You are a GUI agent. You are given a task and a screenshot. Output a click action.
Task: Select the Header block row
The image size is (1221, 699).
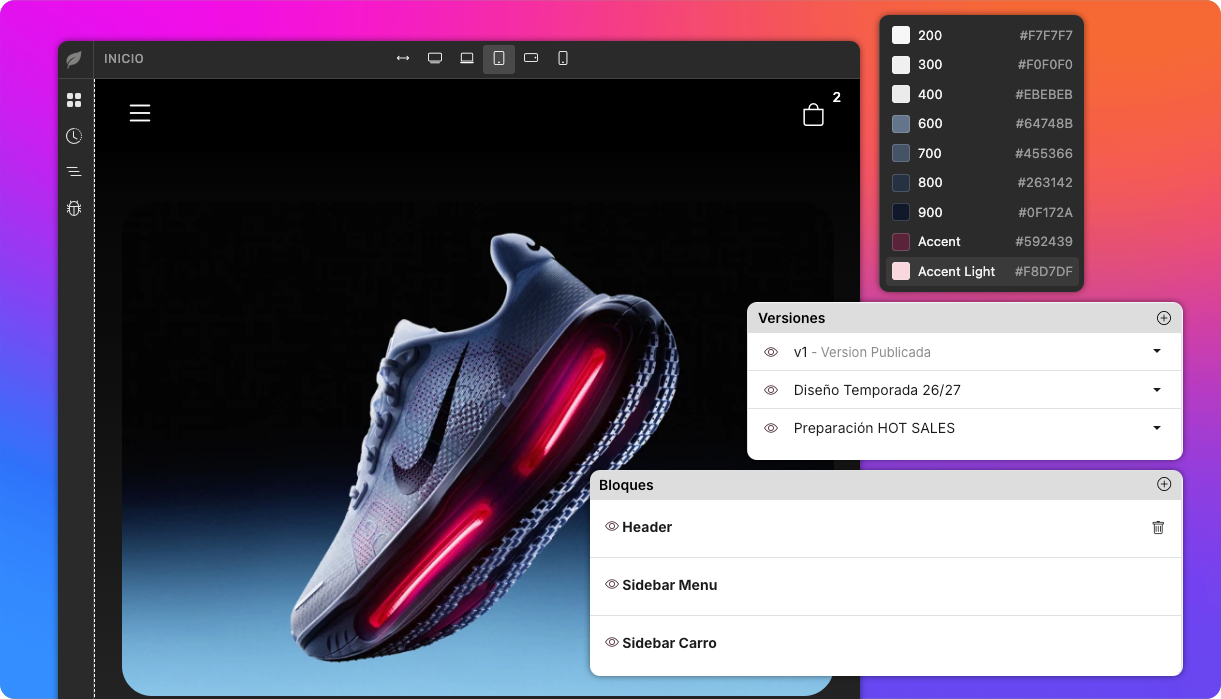coord(886,528)
